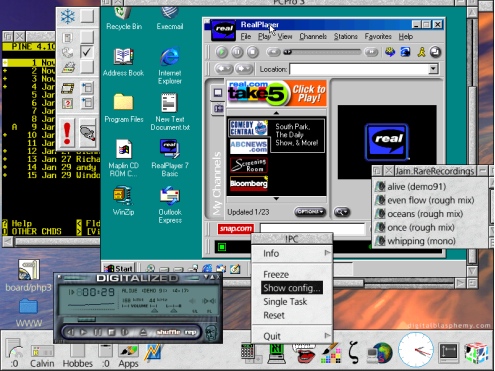Click the snap.com search input field

(312, 229)
